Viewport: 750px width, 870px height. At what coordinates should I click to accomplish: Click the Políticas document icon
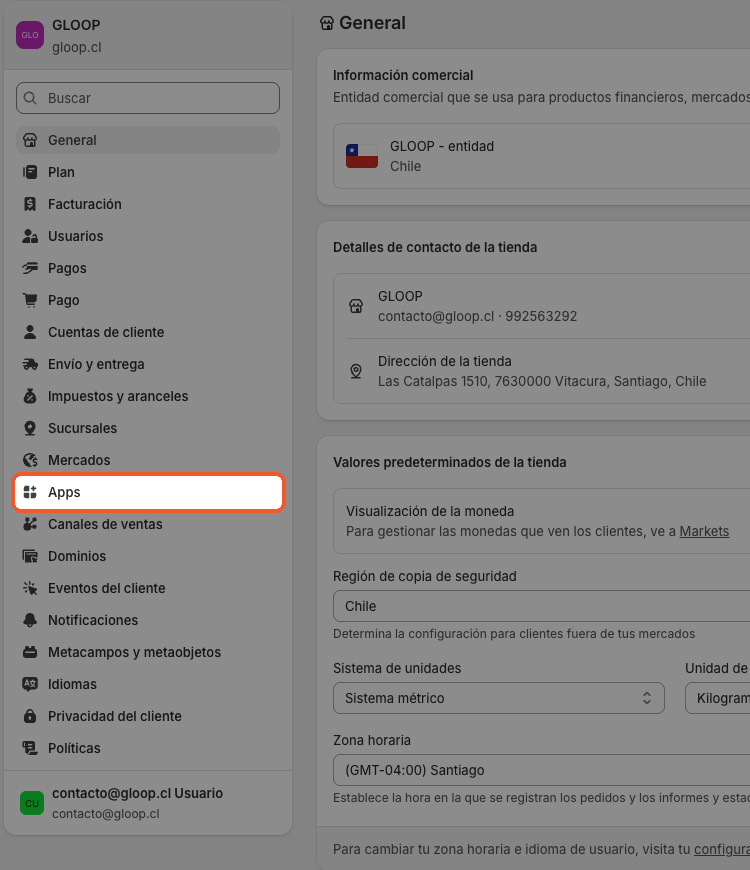click(x=30, y=748)
